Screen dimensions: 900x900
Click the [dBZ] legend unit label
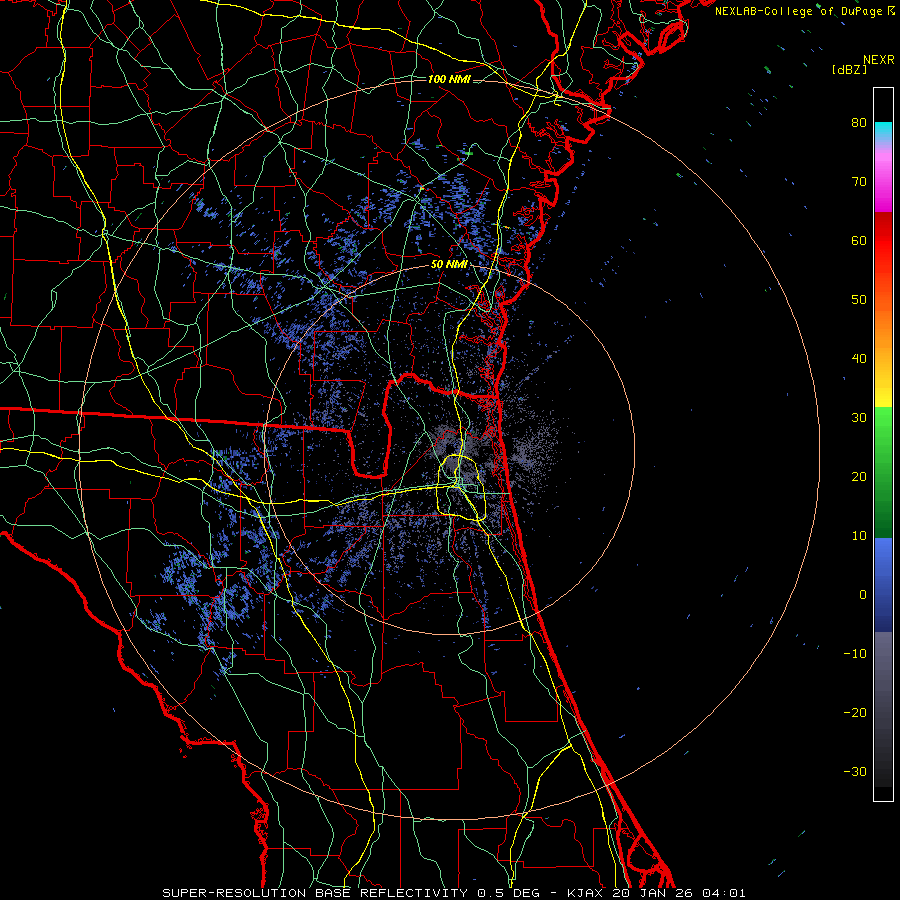click(849, 70)
